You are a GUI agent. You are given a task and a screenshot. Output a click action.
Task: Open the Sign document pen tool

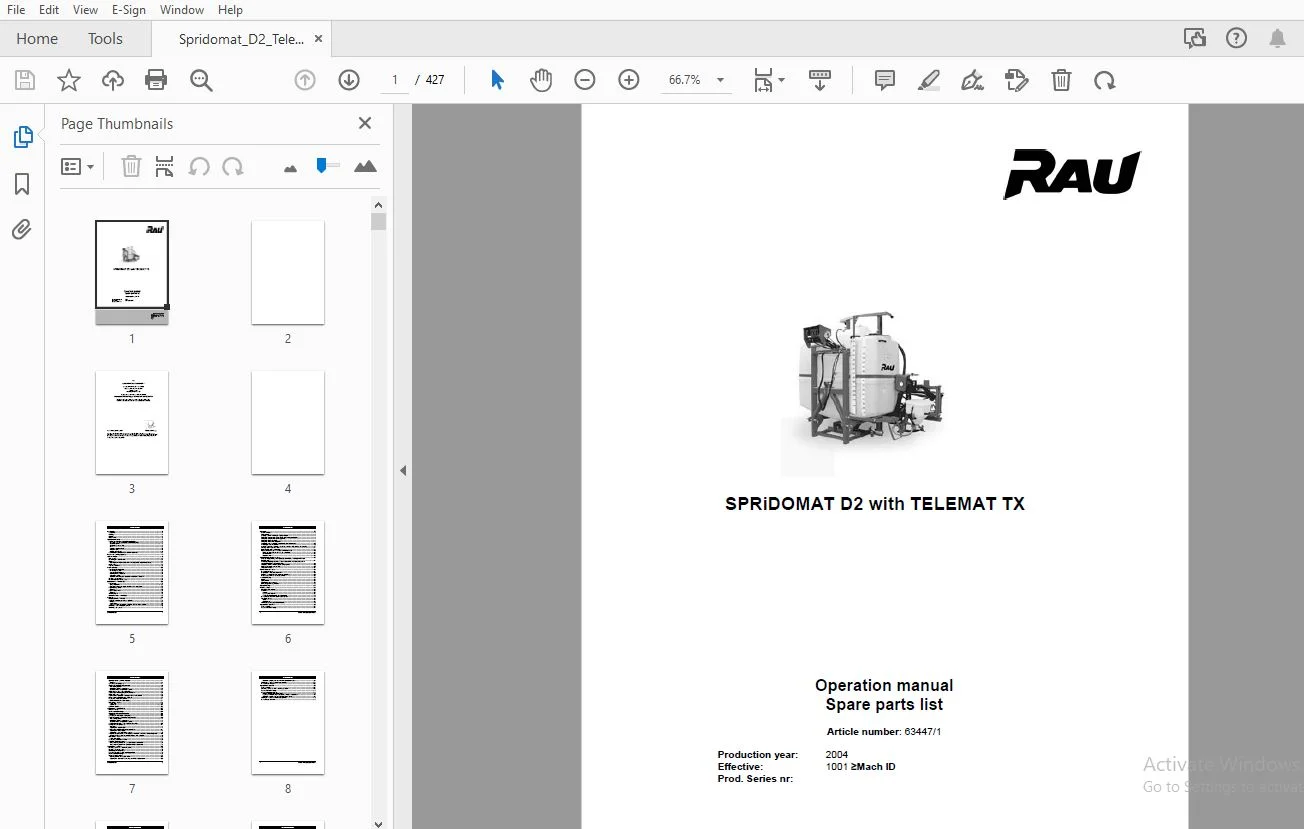click(972, 80)
